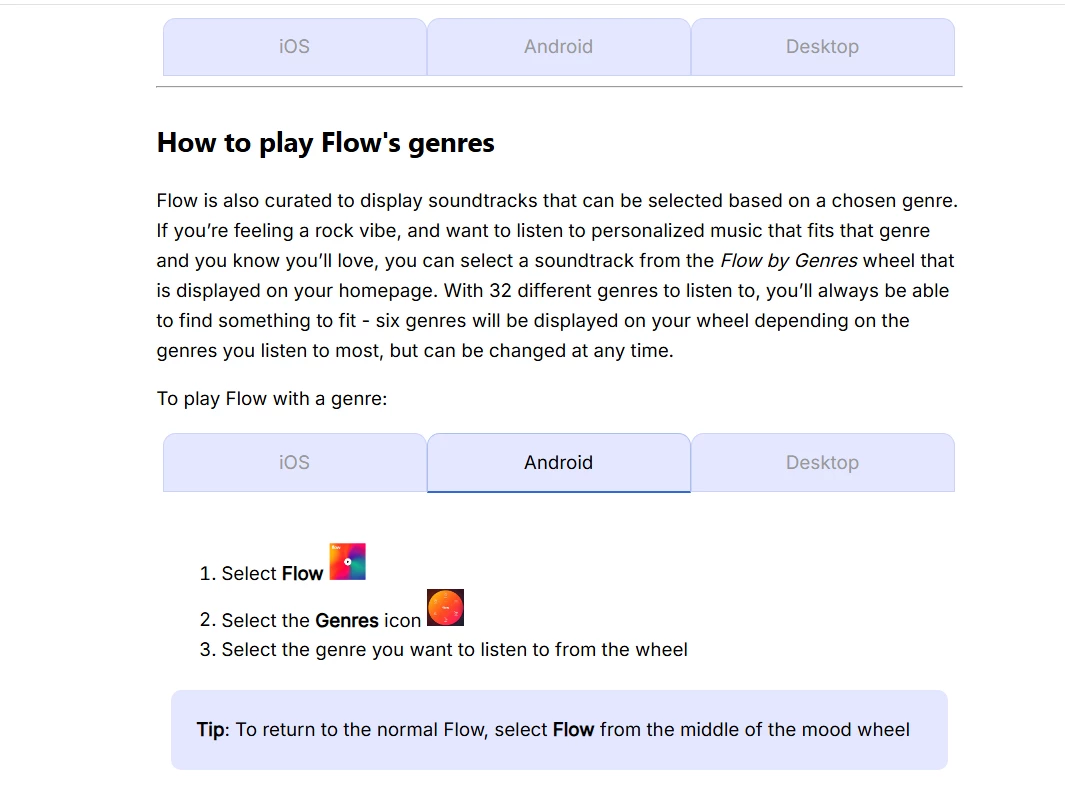1065x807 pixels.
Task: Select the iOS tab above the genres heading
Action: click(295, 47)
